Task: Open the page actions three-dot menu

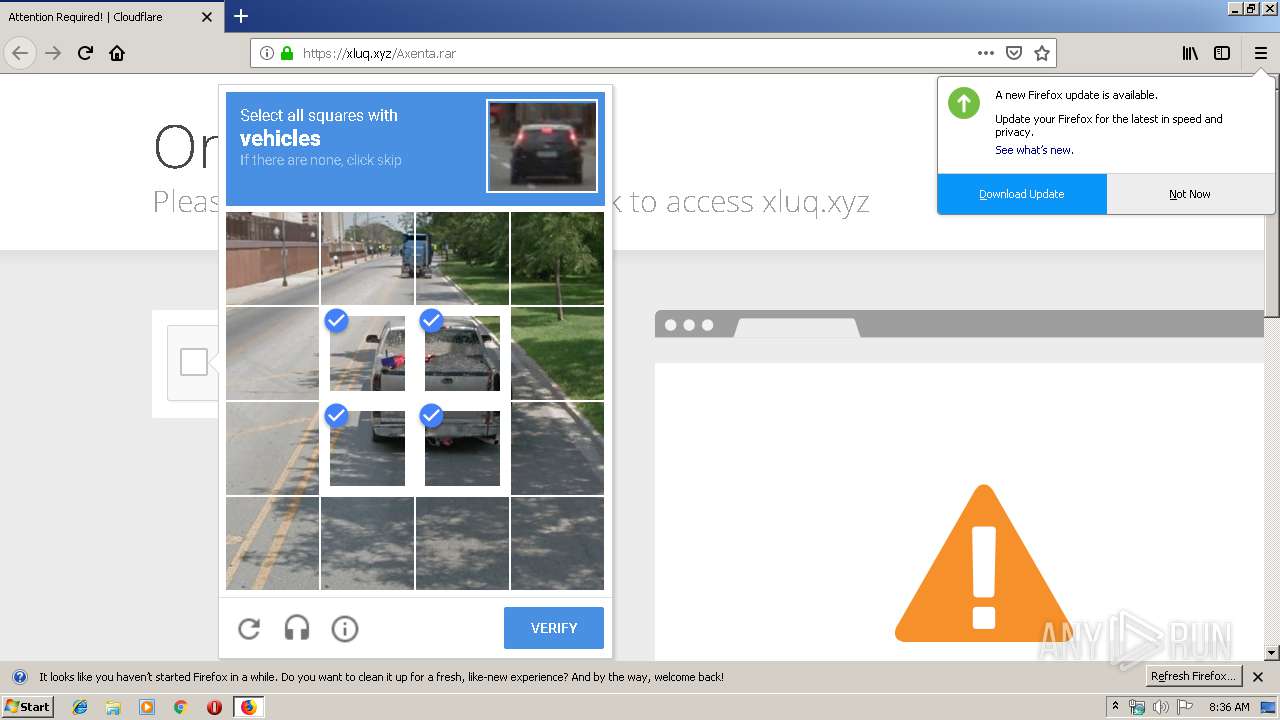Action: (x=986, y=53)
